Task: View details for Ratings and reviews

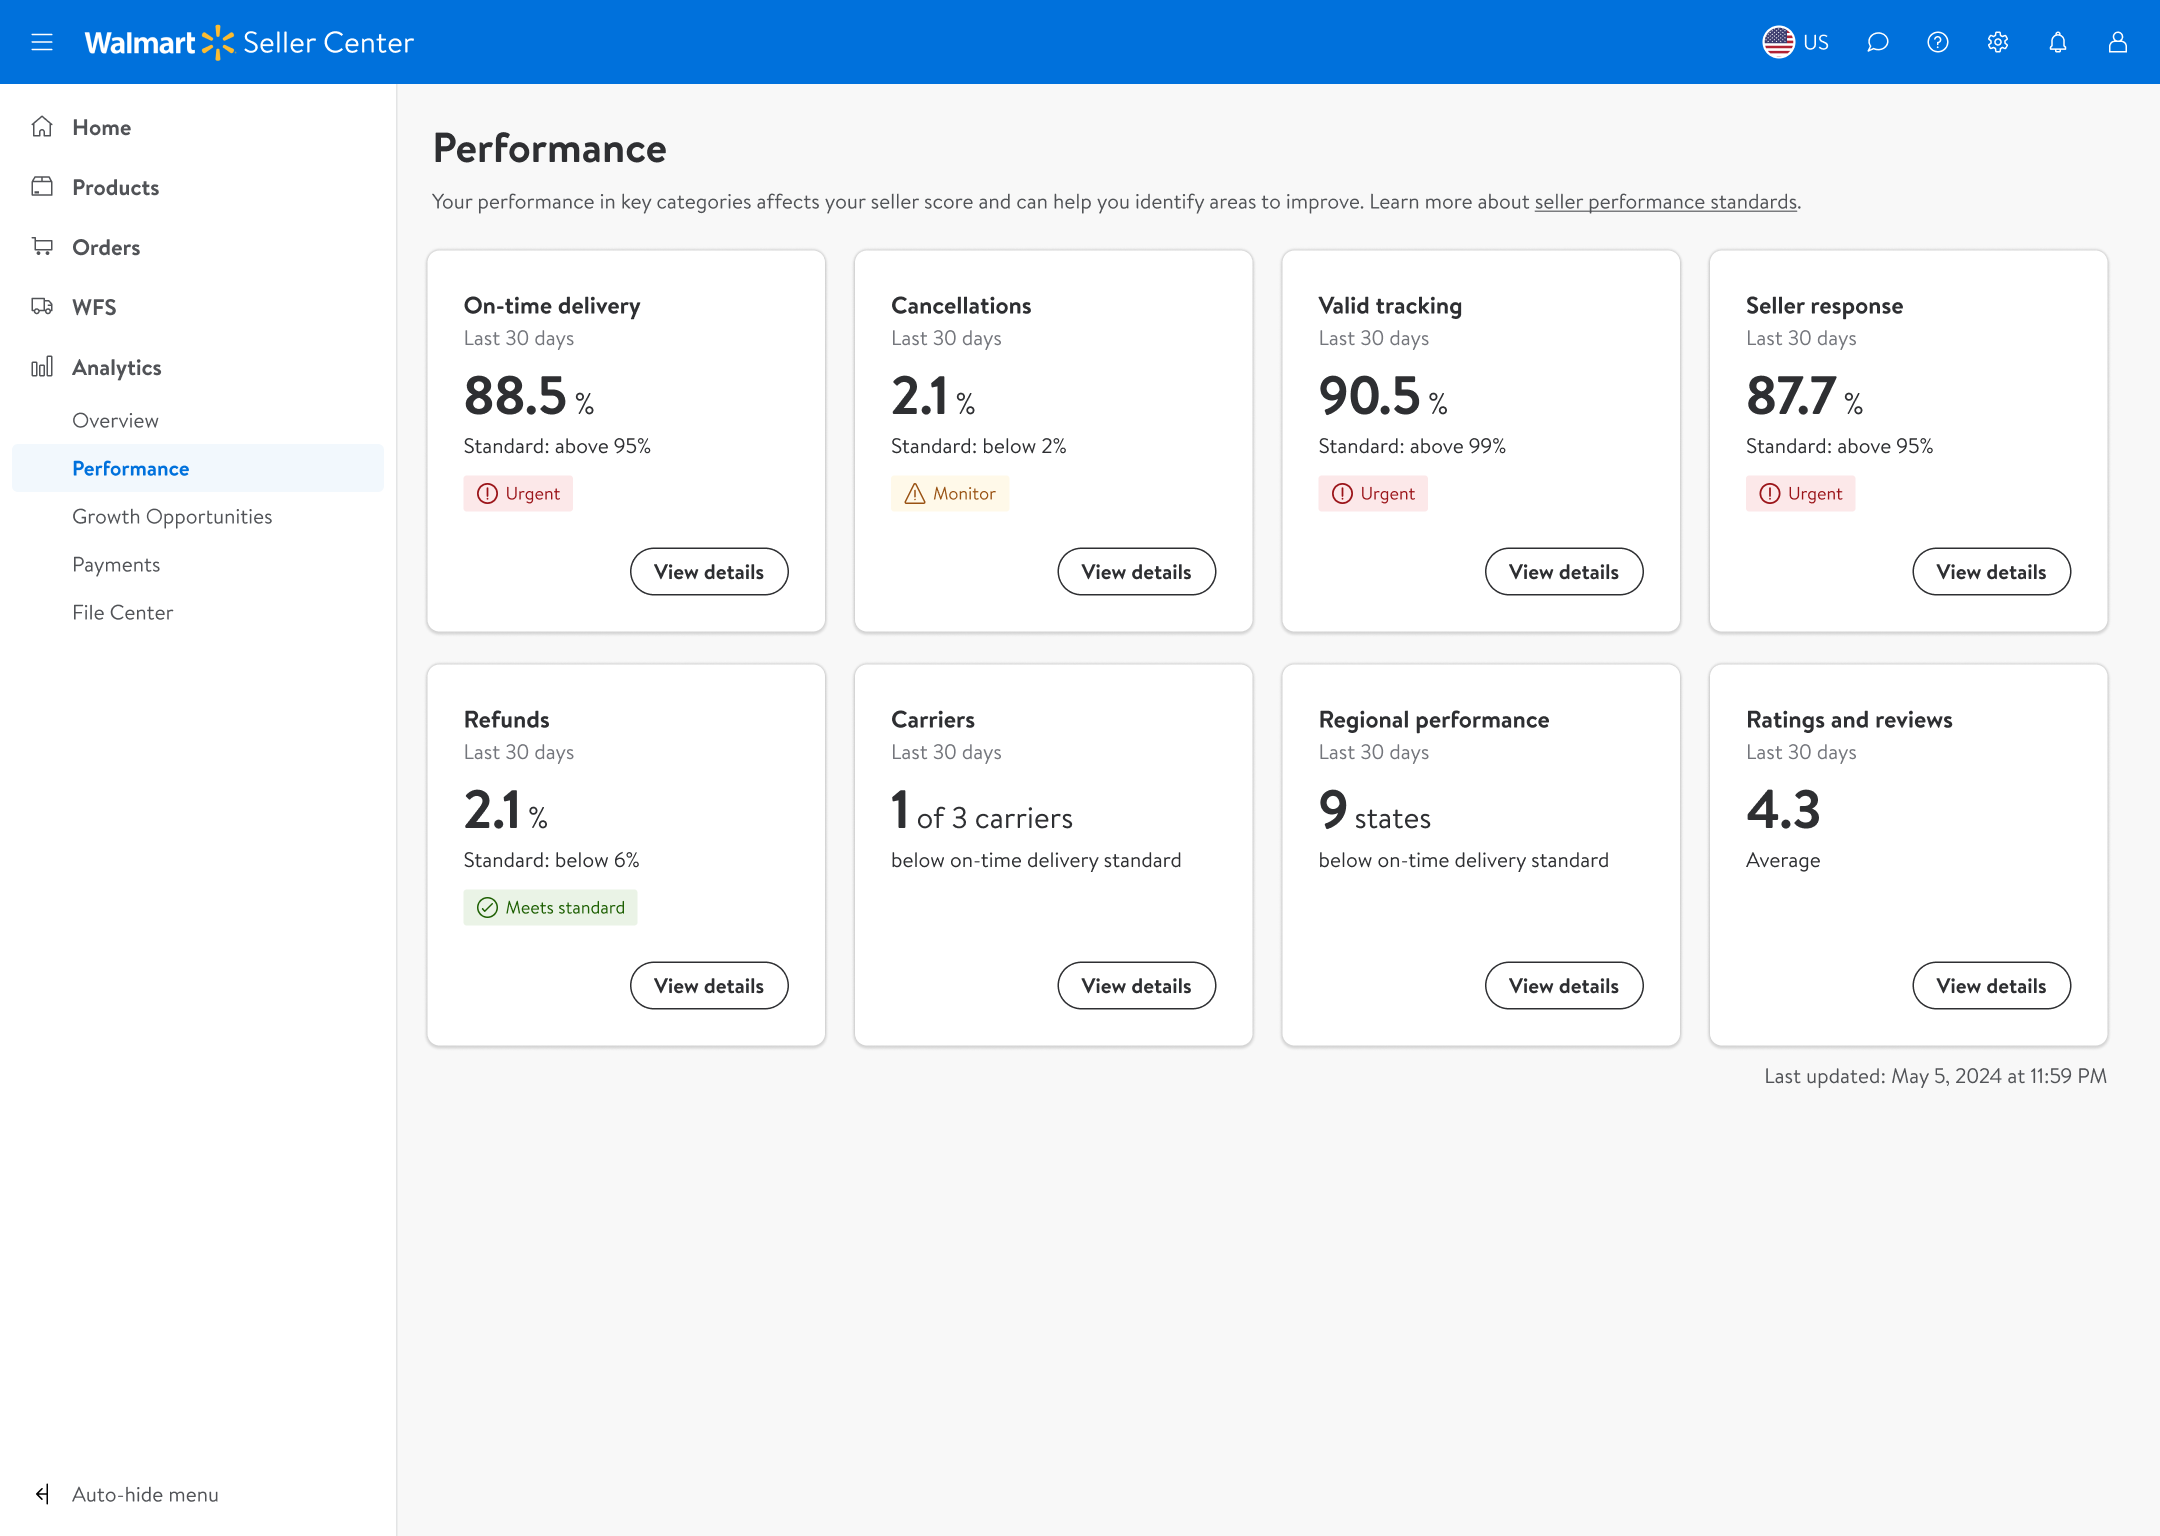Action: (1990, 986)
